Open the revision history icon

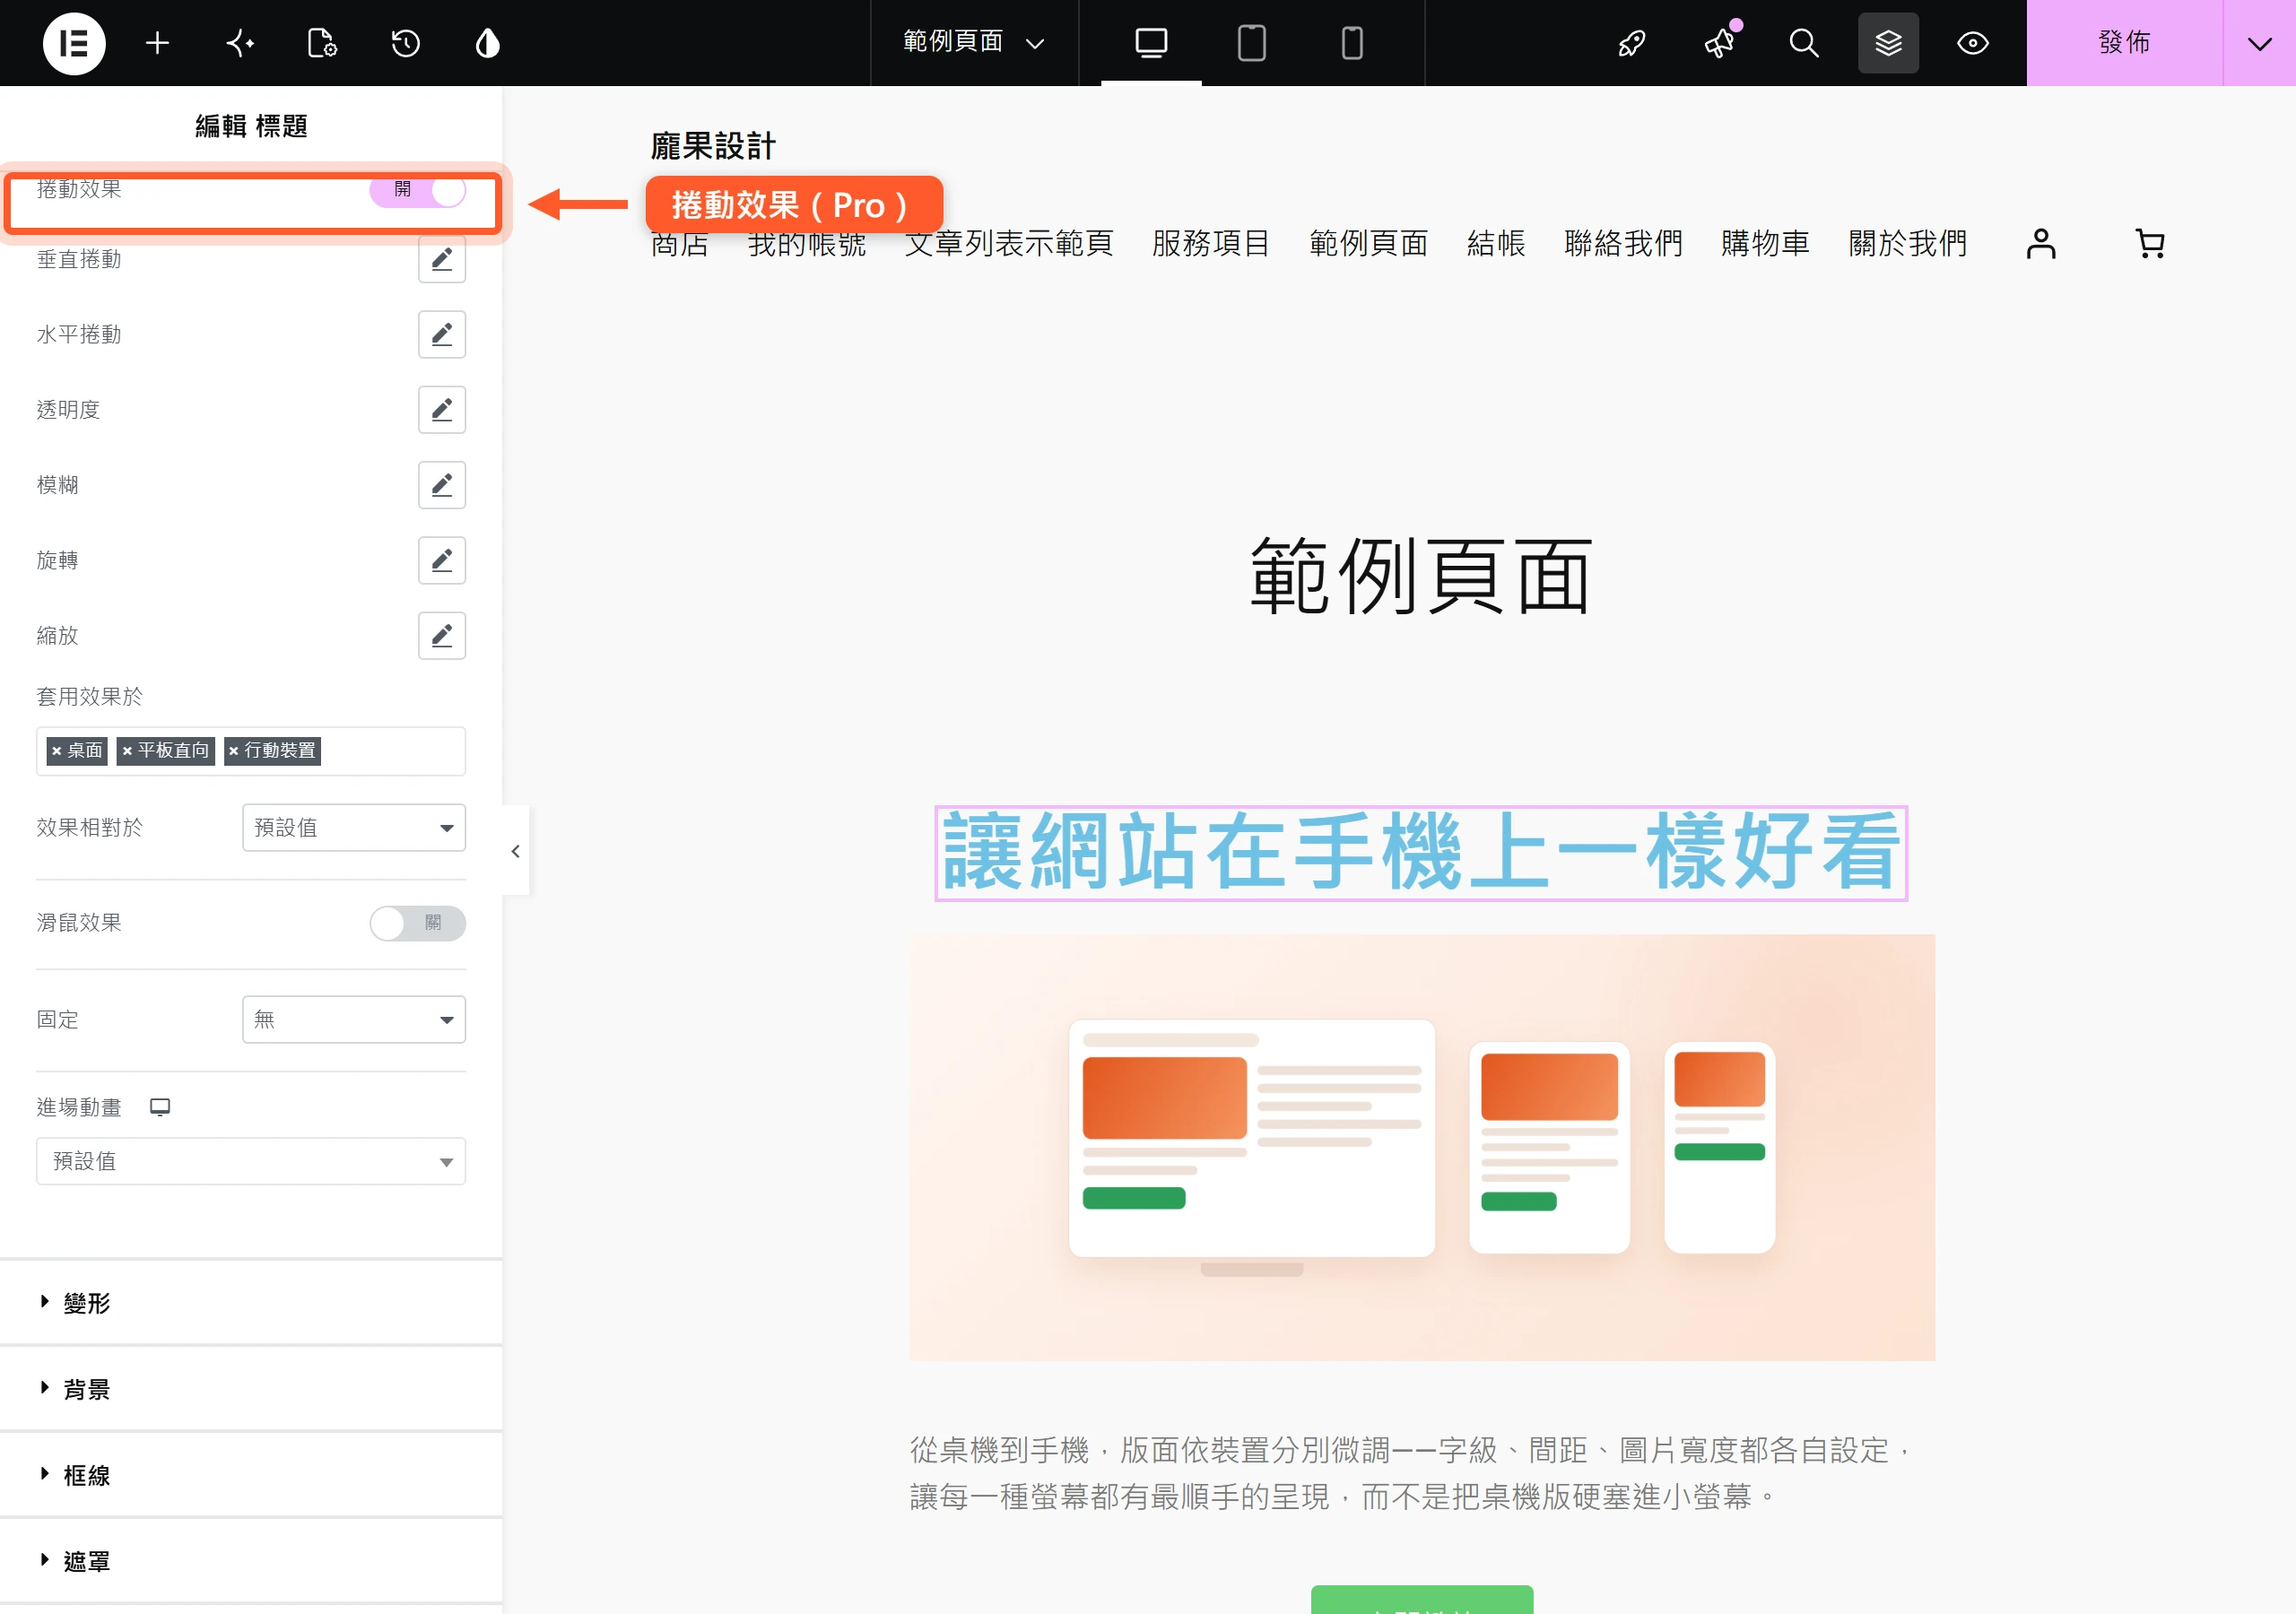(x=405, y=43)
